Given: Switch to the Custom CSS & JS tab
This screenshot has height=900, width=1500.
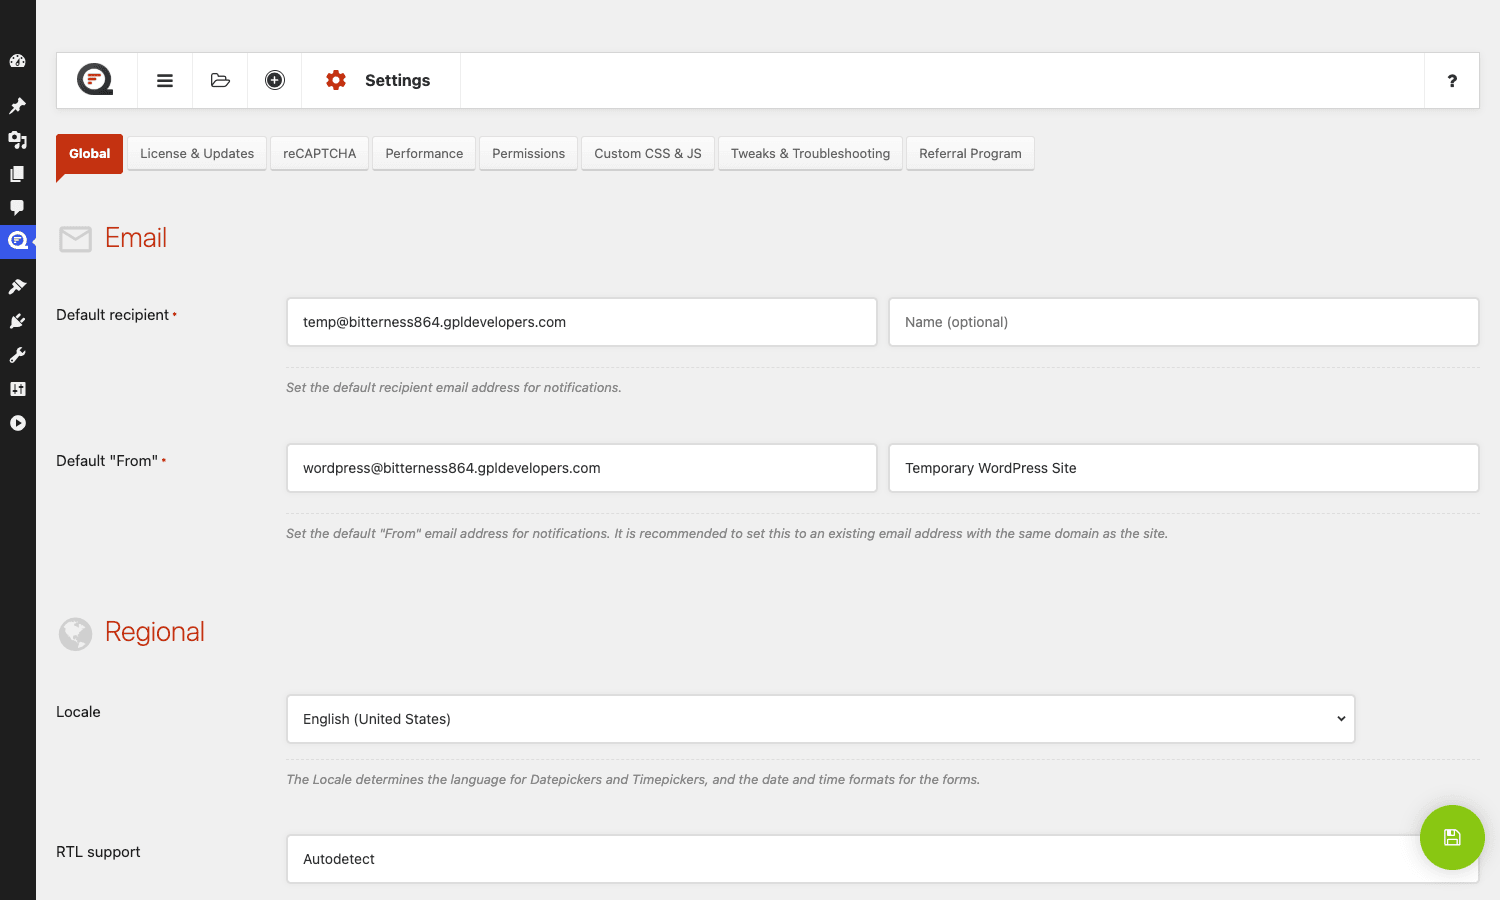Looking at the screenshot, I should pos(648,154).
